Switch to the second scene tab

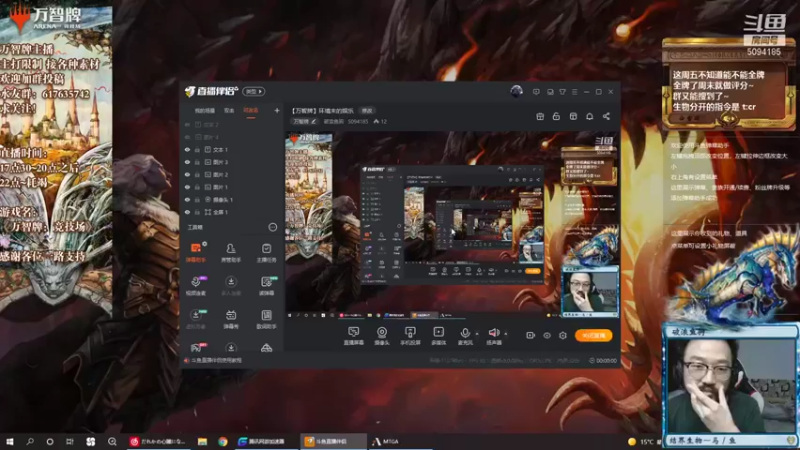[x=229, y=111]
